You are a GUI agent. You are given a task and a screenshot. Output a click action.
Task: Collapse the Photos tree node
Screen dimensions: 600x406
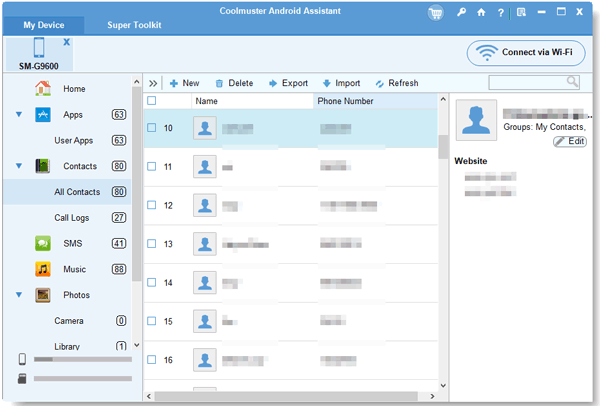tap(19, 295)
